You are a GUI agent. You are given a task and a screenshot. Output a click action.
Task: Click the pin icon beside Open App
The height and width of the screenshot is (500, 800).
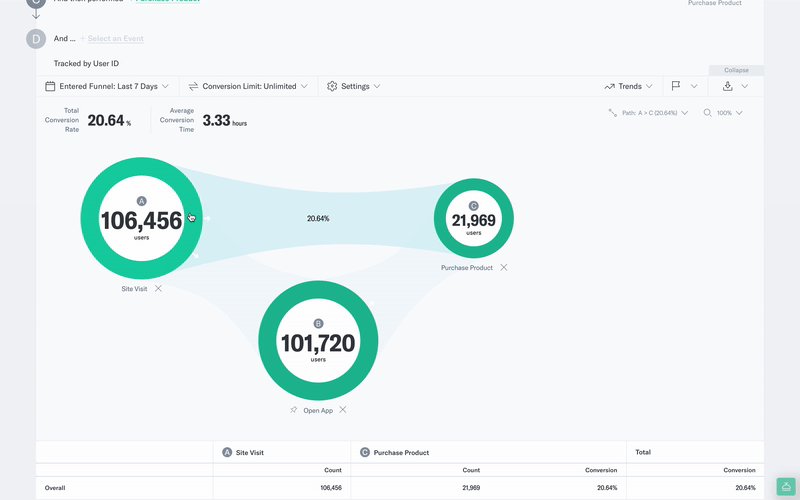point(293,410)
